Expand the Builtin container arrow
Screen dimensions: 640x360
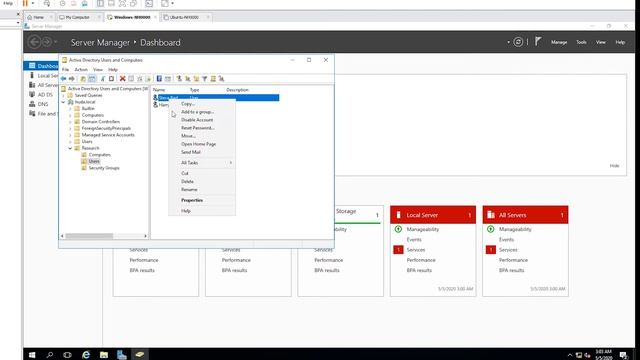70,109
